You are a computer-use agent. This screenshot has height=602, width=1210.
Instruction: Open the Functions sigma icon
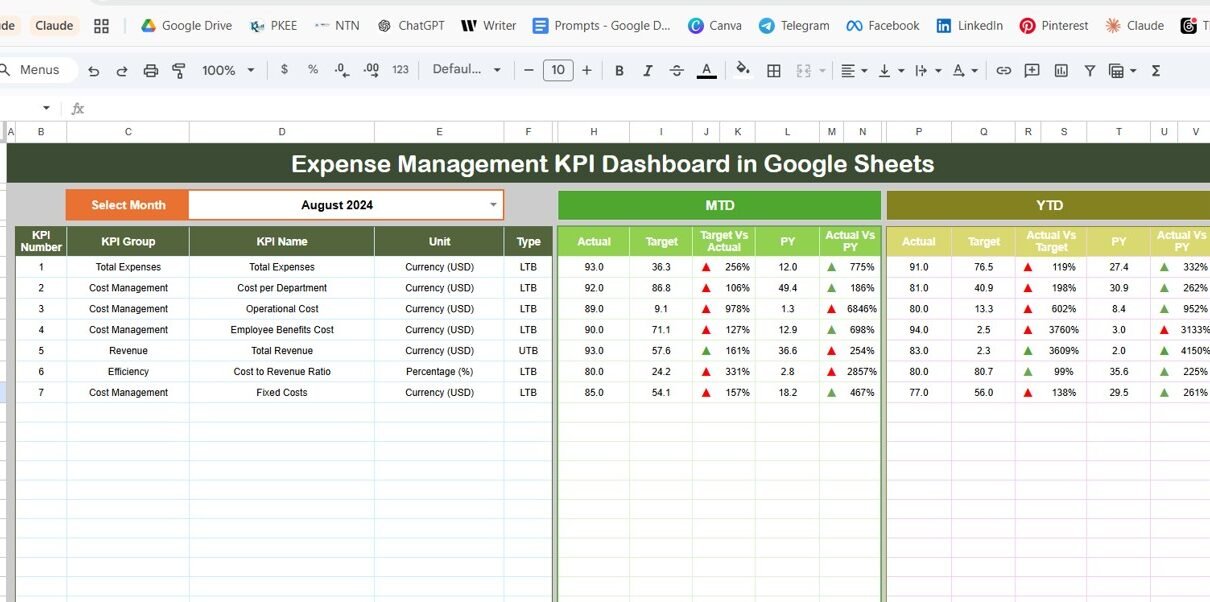(1156, 70)
